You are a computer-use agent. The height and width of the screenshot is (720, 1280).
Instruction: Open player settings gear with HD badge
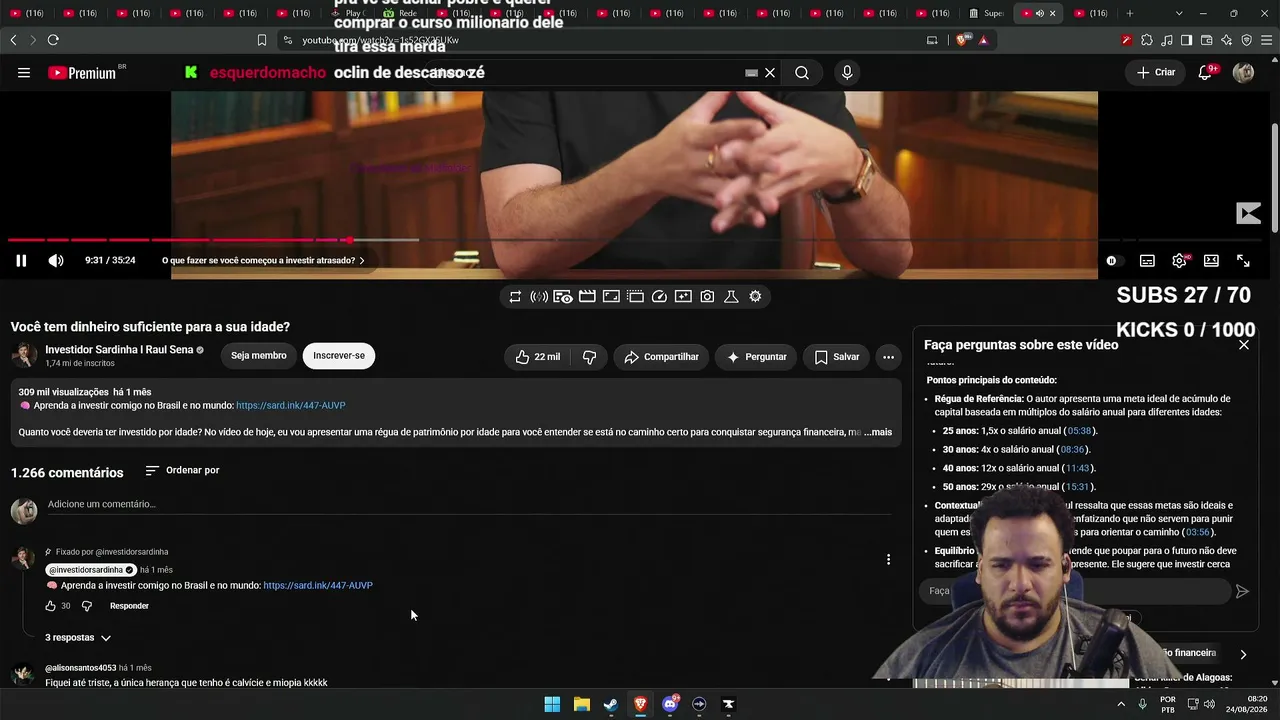[1180, 261]
